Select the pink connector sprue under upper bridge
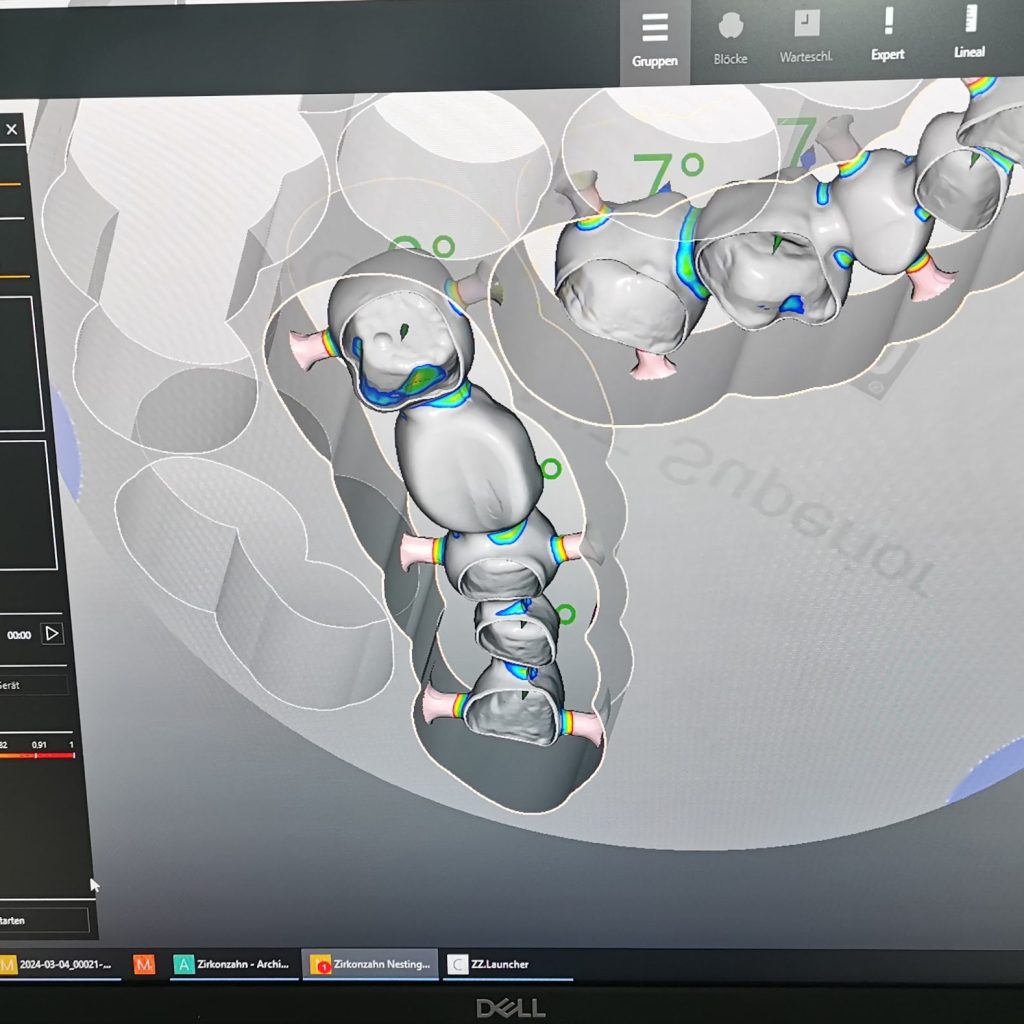 (x=650, y=364)
